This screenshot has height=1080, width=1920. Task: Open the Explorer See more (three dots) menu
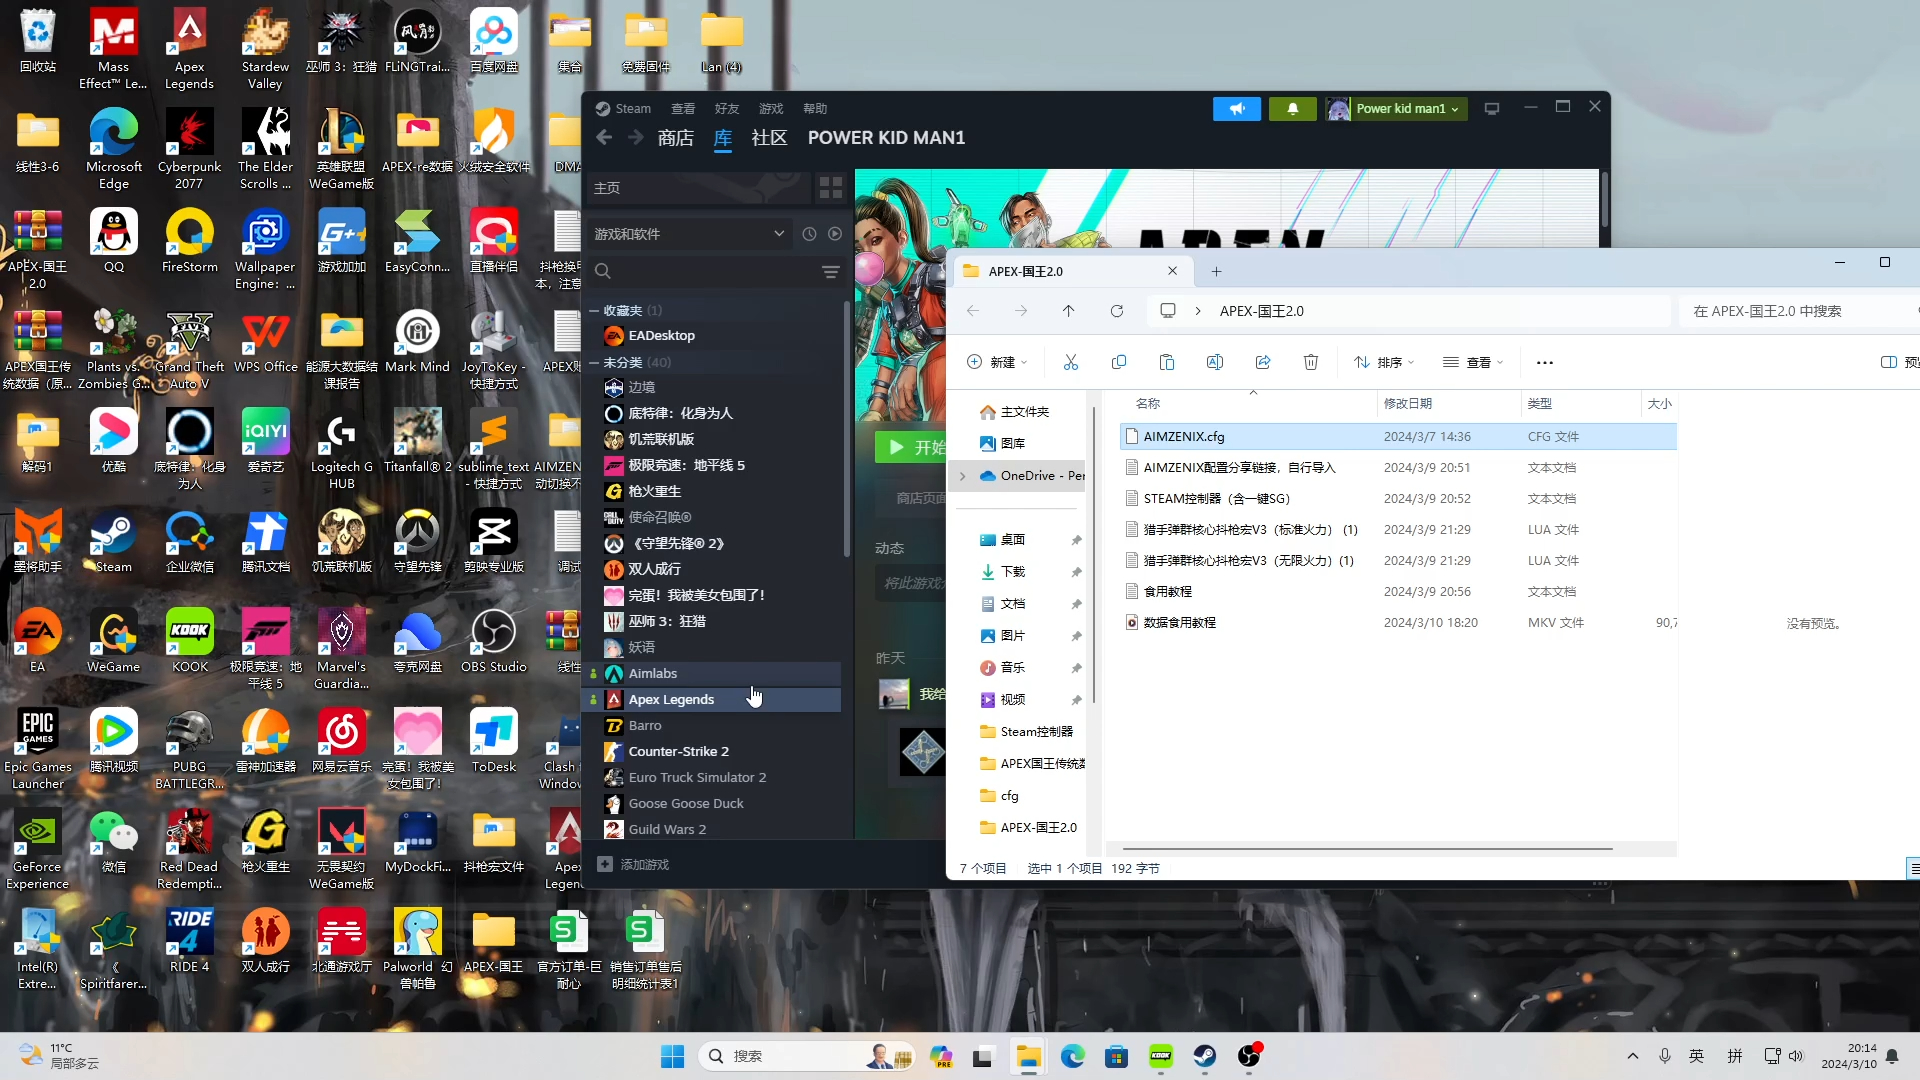click(1545, 363)
